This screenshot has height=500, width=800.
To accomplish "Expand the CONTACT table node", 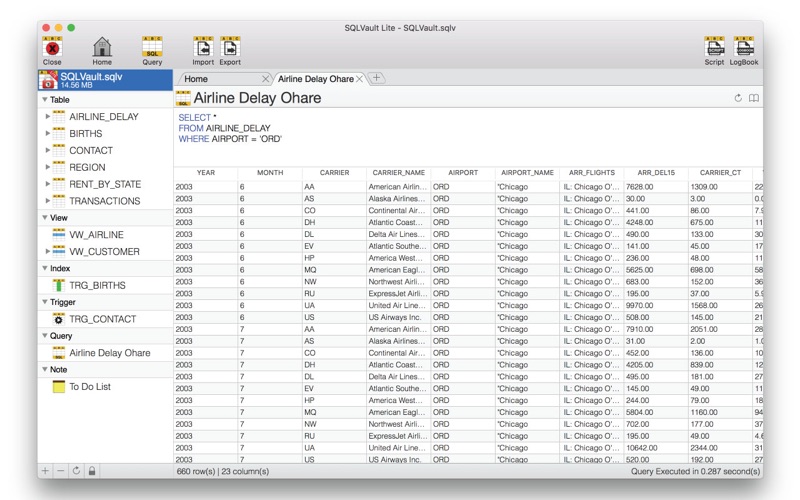I will (x=47, y=151).
